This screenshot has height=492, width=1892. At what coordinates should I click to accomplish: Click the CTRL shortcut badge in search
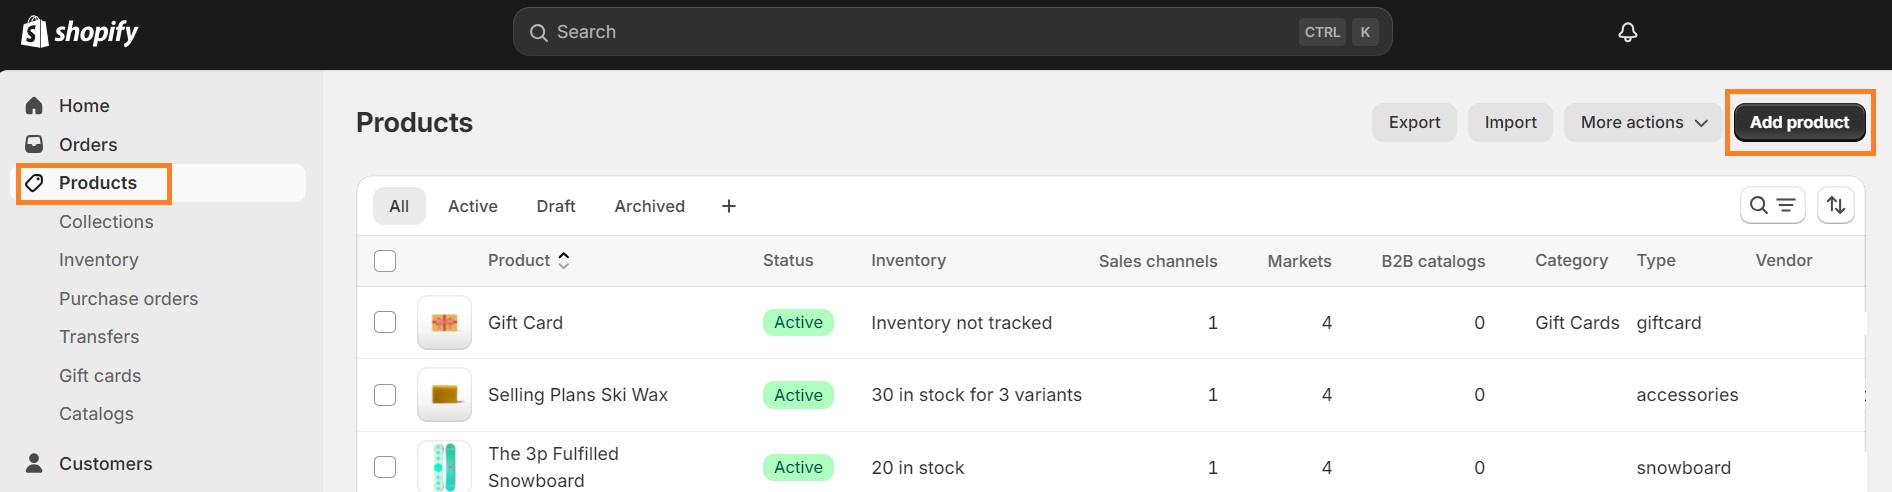click(1322, 32)
